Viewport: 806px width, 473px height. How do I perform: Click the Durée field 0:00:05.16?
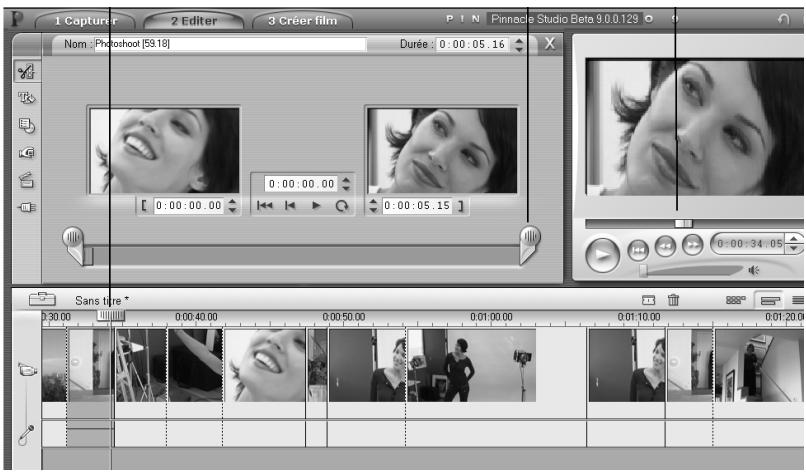[472, 44]
